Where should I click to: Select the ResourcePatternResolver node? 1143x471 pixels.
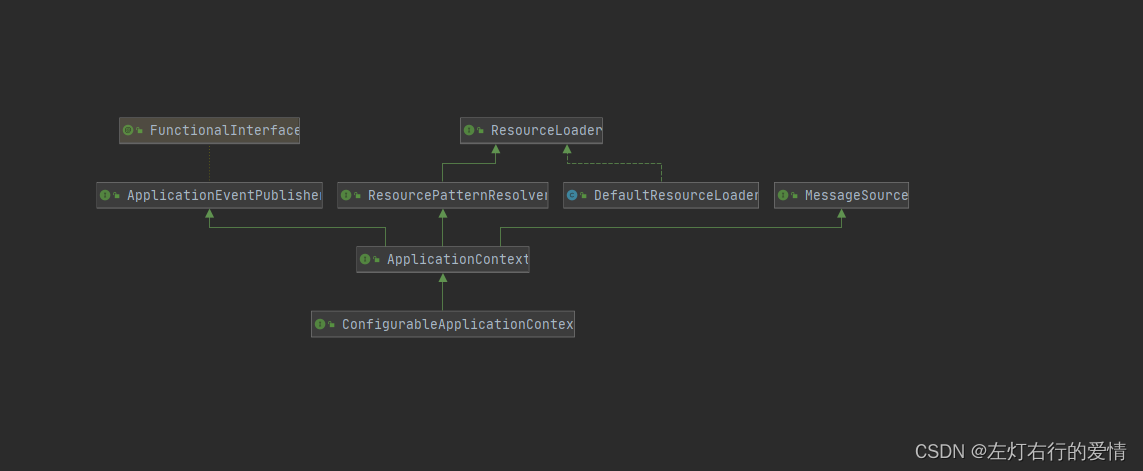pos(442,195)
